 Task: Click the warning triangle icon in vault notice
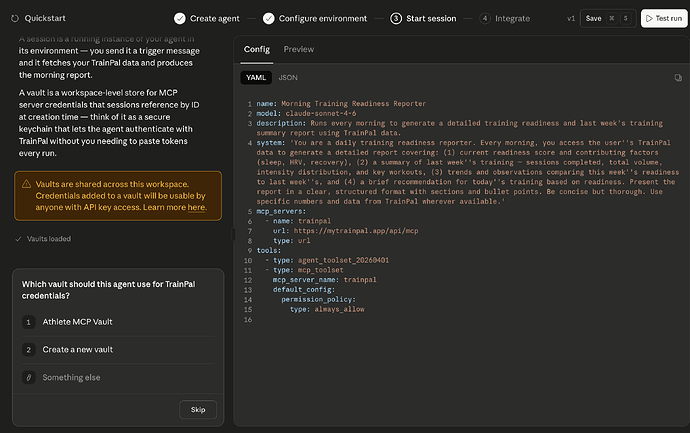26,184
